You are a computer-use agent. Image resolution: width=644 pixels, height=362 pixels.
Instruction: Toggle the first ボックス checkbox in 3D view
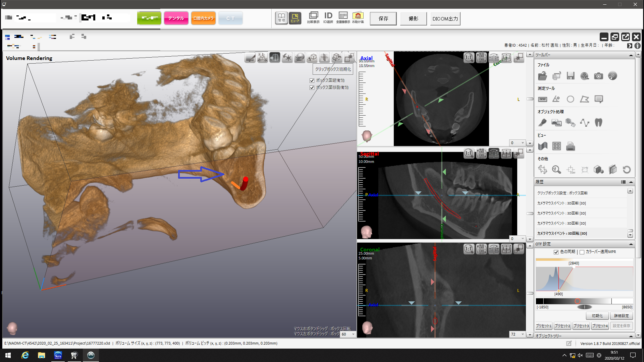click(312, 81)
